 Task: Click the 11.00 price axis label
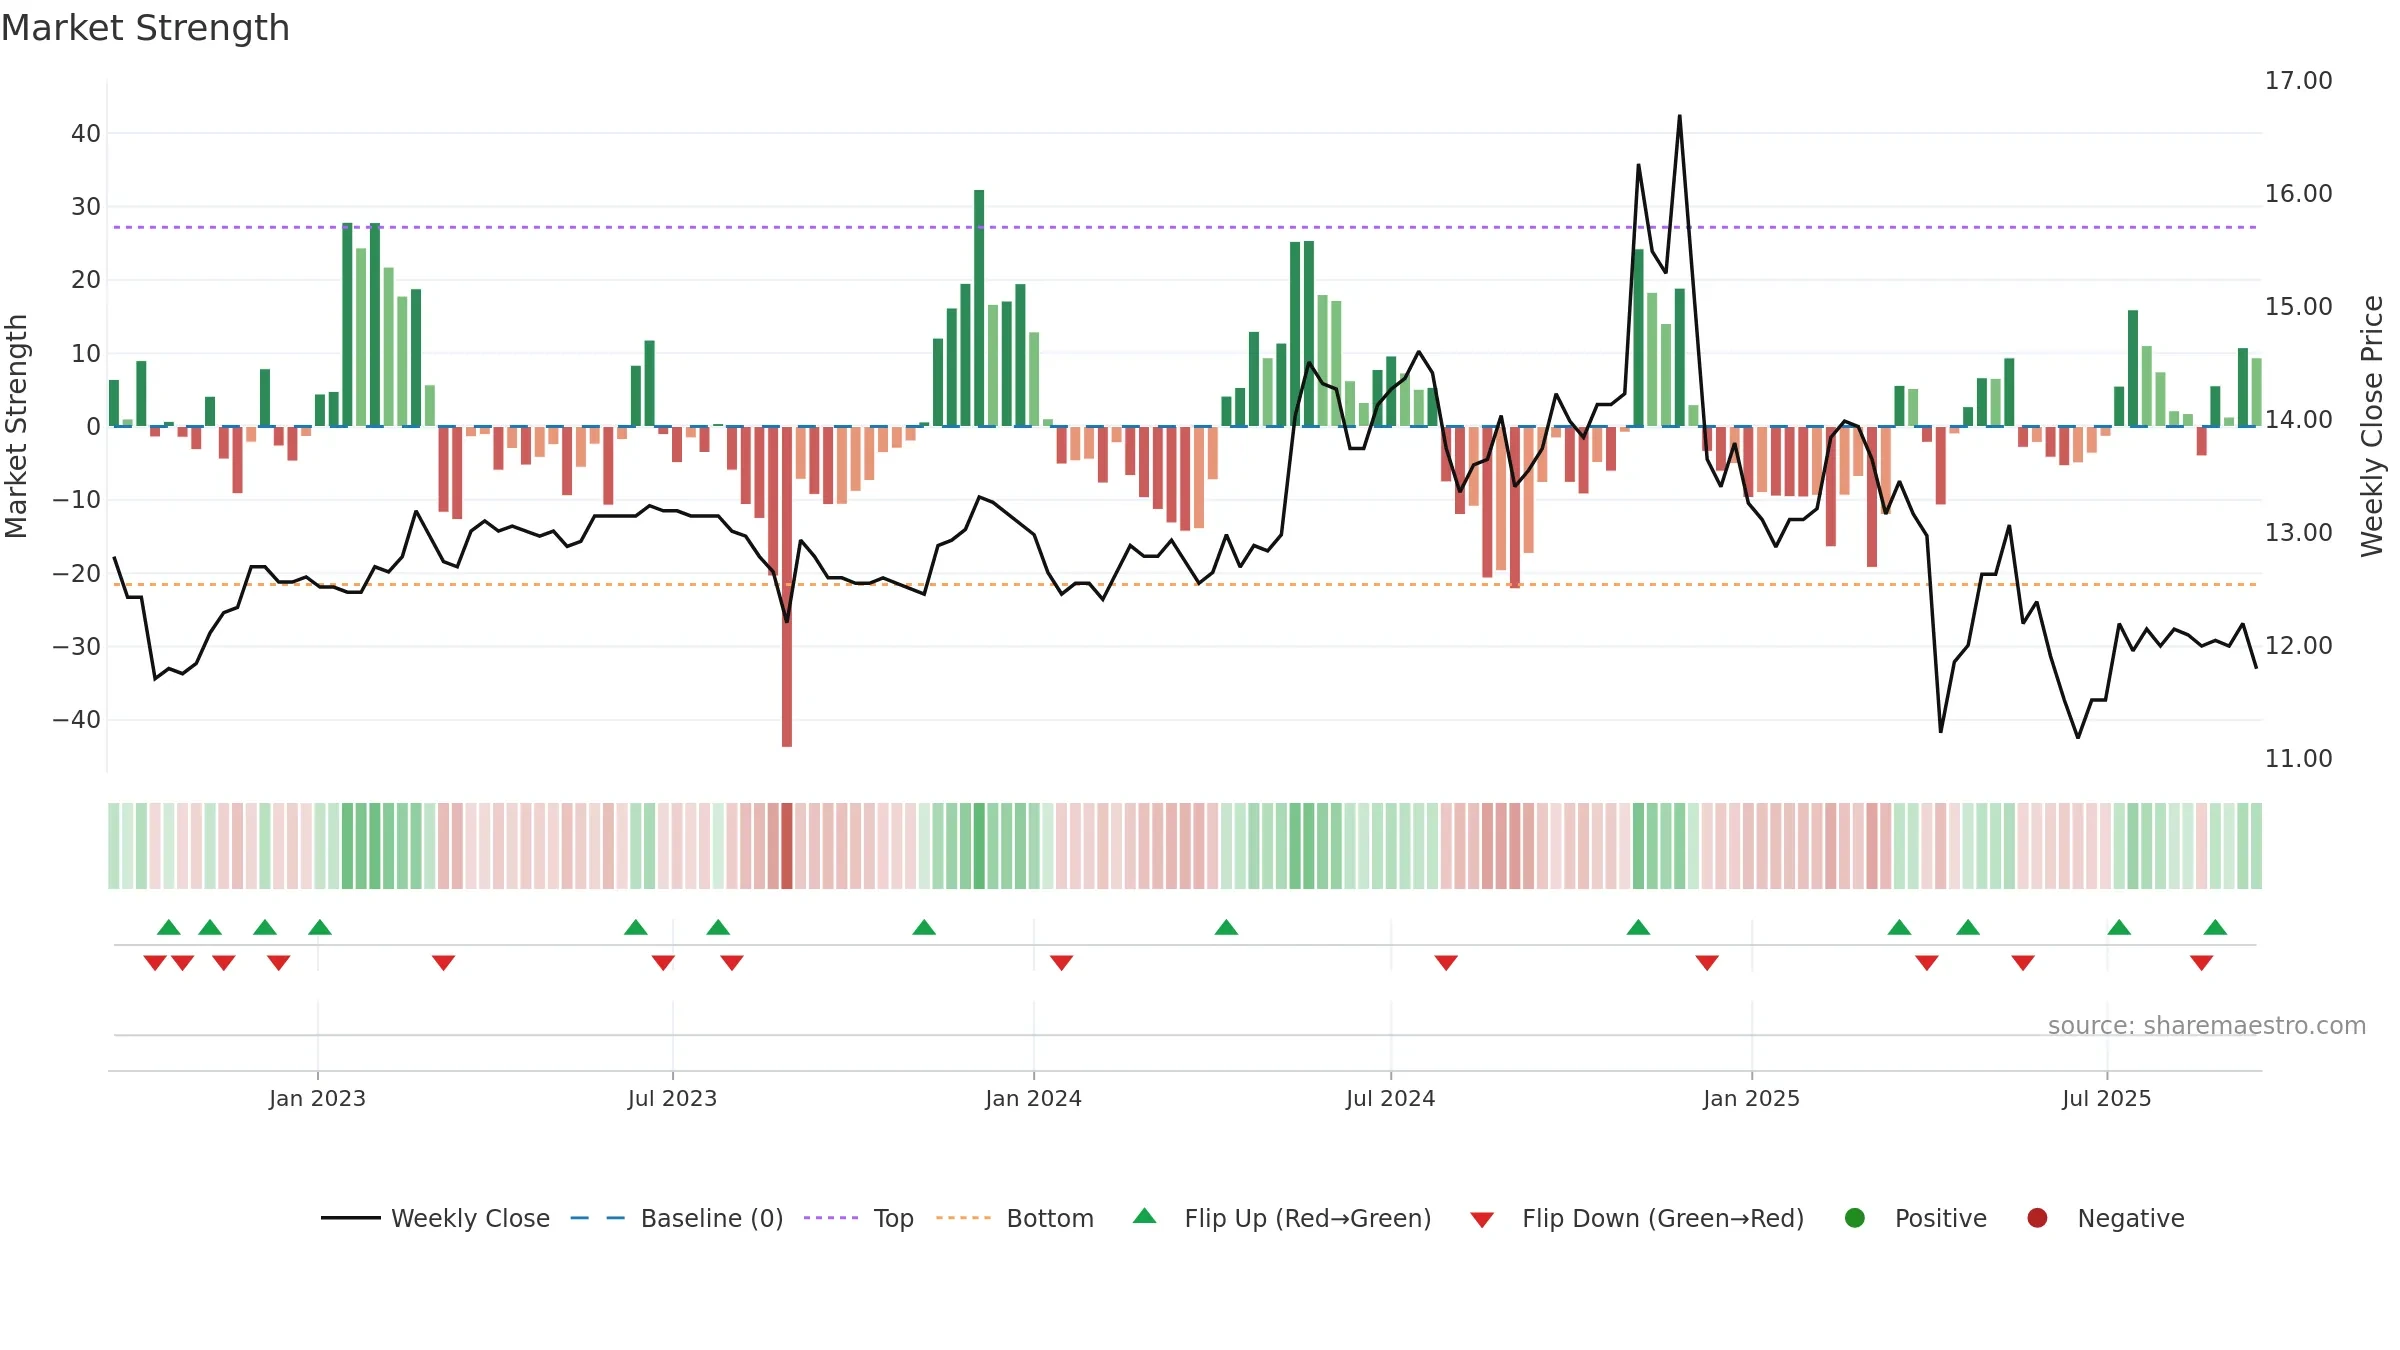tap(2298, 759)
